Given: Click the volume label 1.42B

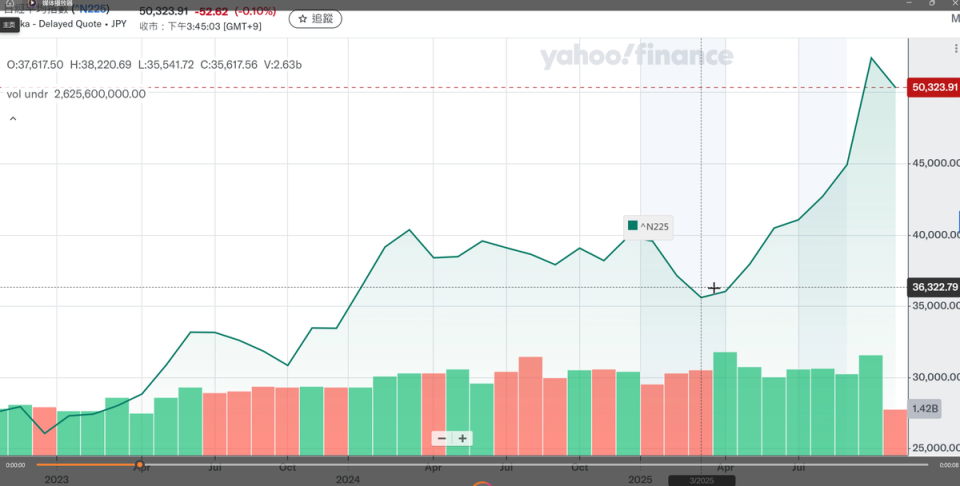Looking at the screenshot, I should [x=923, y=408].
